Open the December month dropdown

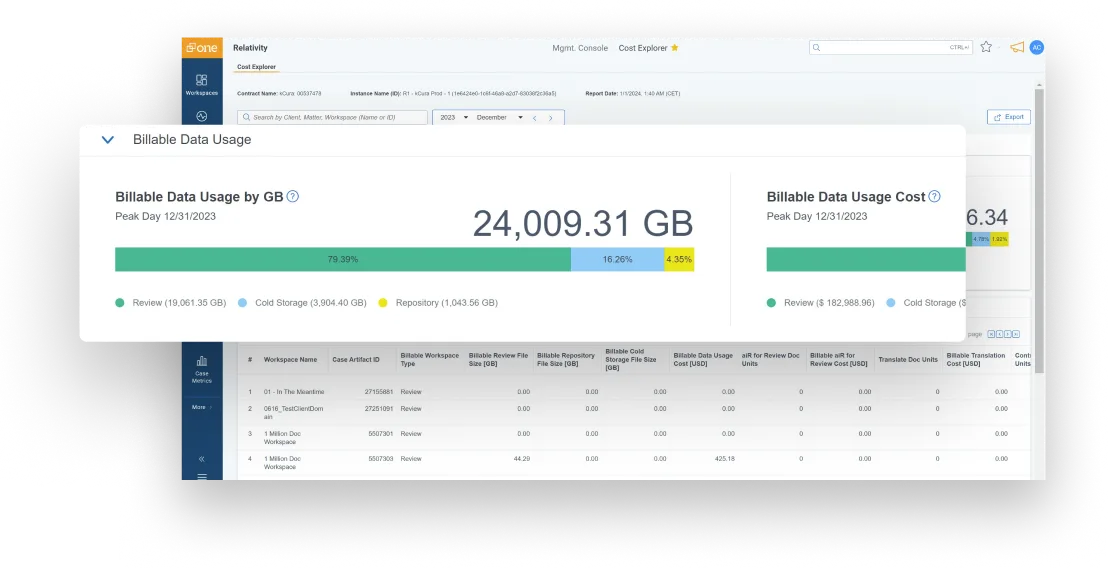pyautogui.click(x=499, y=117)
